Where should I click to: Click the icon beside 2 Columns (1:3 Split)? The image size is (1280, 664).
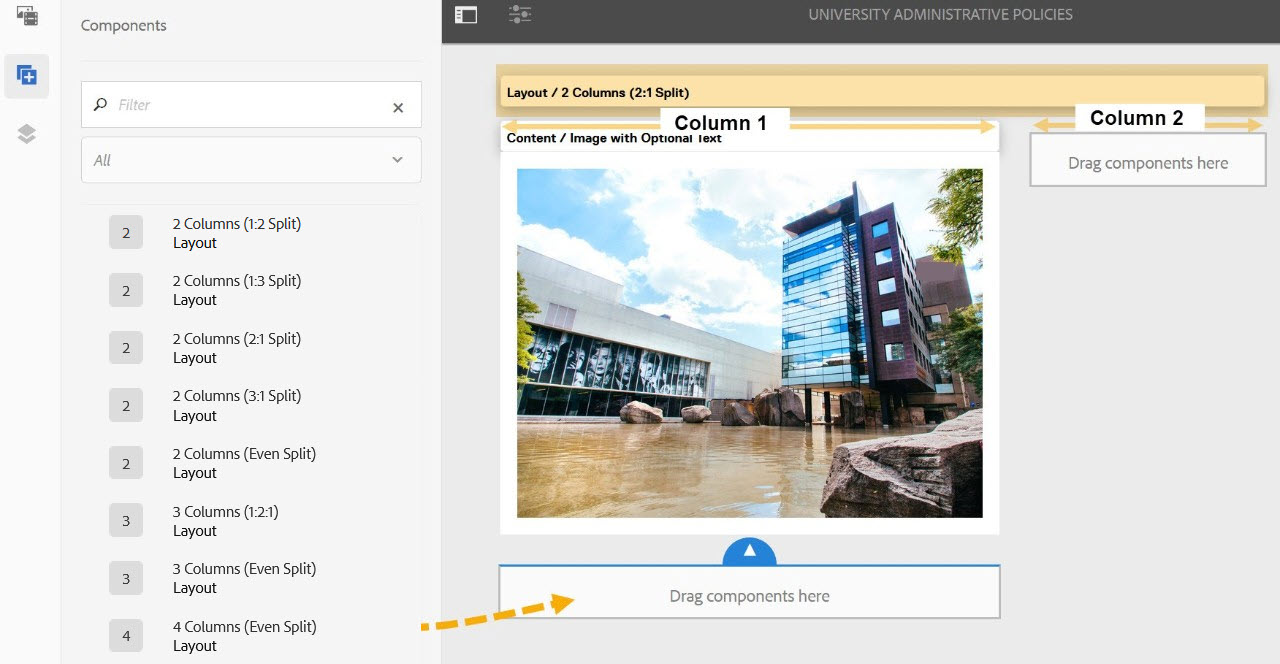(126, 291)
